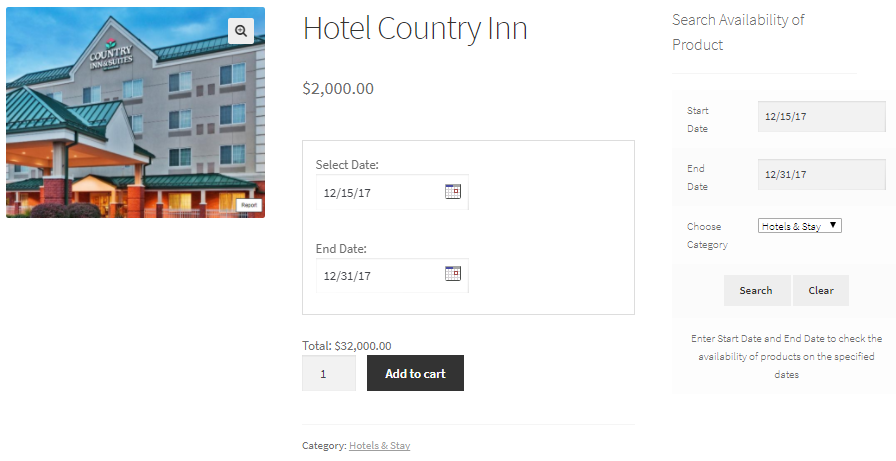Clear the availability search form
896x461 pixels.
click(821, 291)
